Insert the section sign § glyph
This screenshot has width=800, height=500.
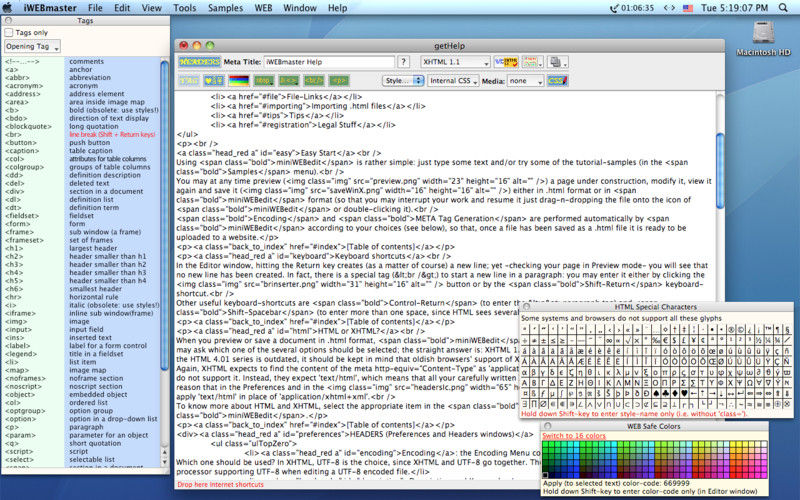click(787, 330)
